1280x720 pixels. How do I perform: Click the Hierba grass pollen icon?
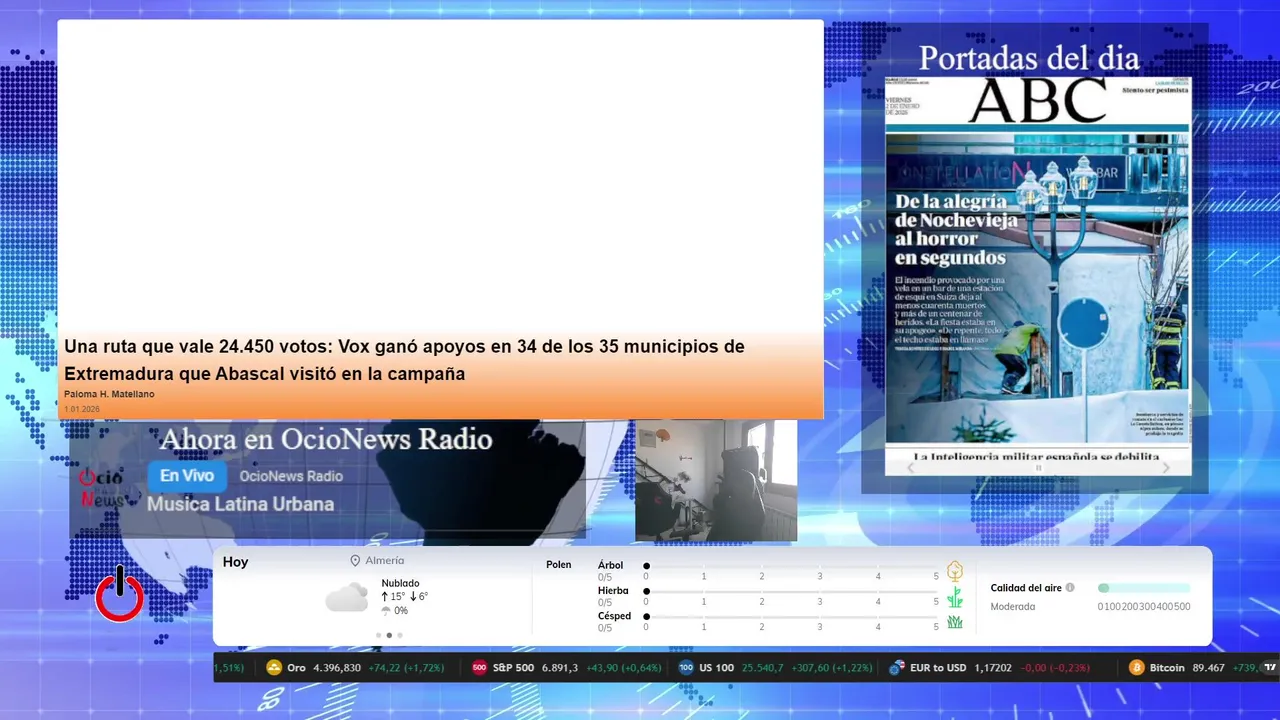tap(955, 597)
